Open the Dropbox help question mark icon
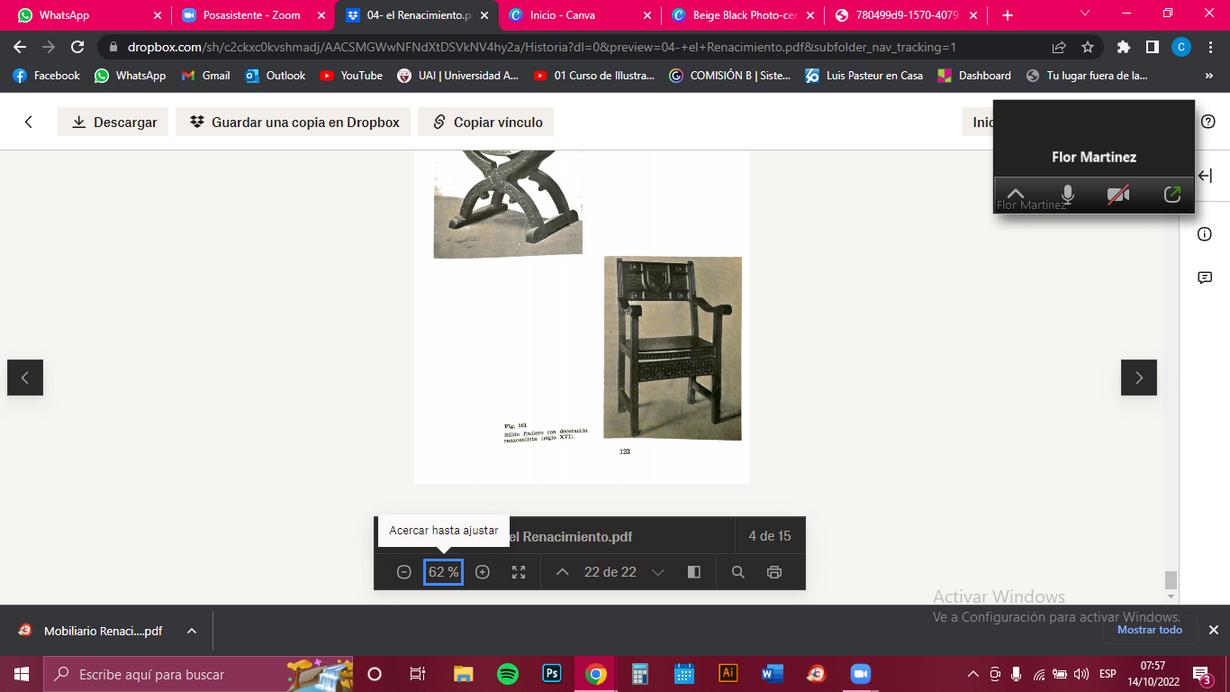The width and height of the screenshot is (1230, 692). point(1207,121)
